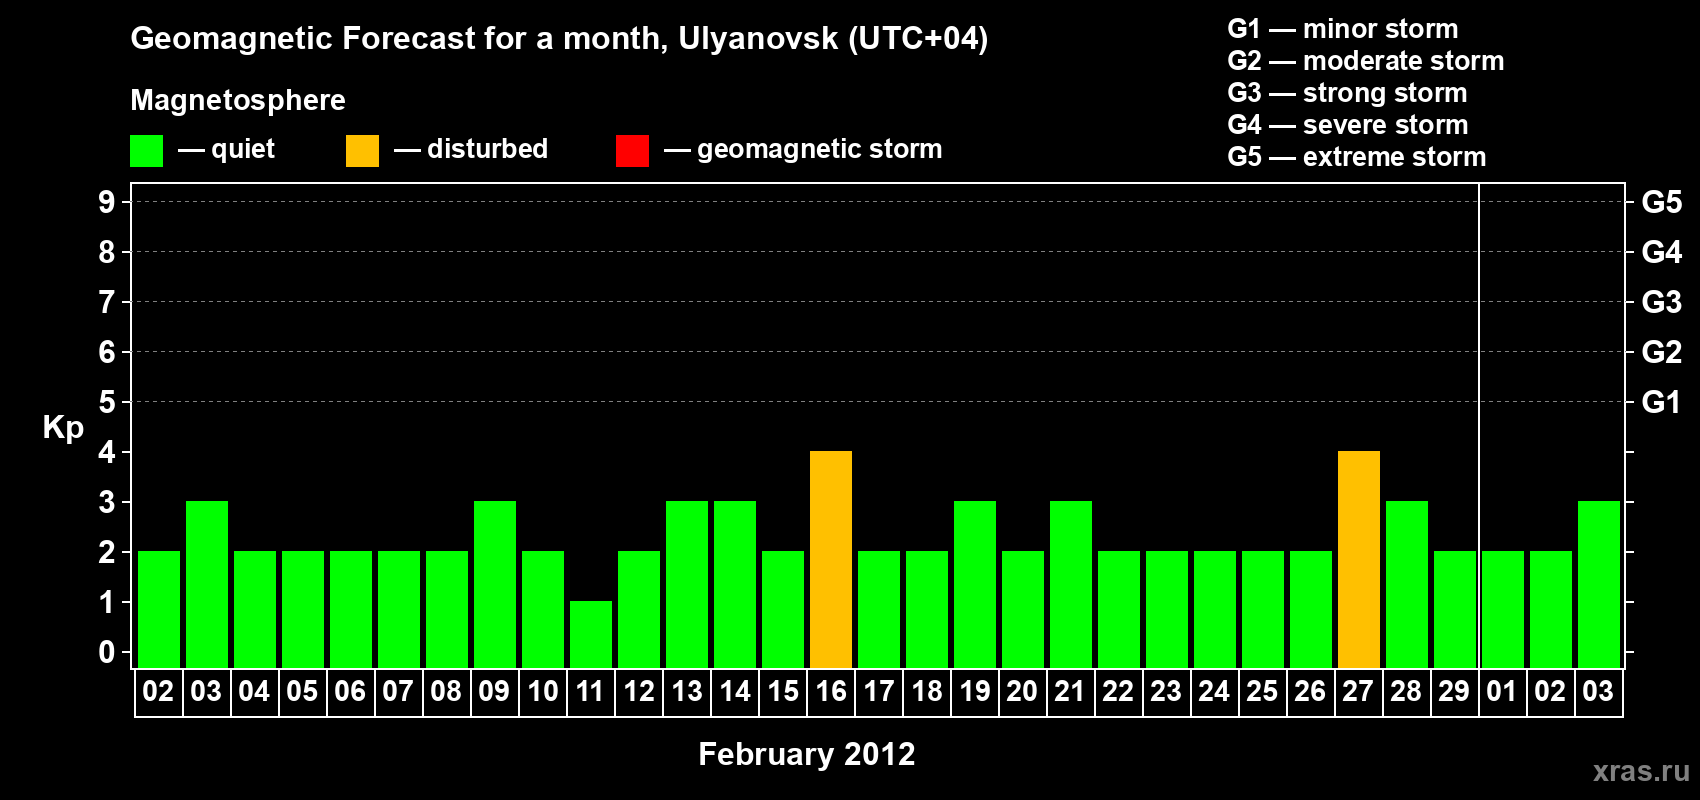Click the 'disturbed' legend text
The width and height of the screenshot is (1700, 800).
(488, 149)
